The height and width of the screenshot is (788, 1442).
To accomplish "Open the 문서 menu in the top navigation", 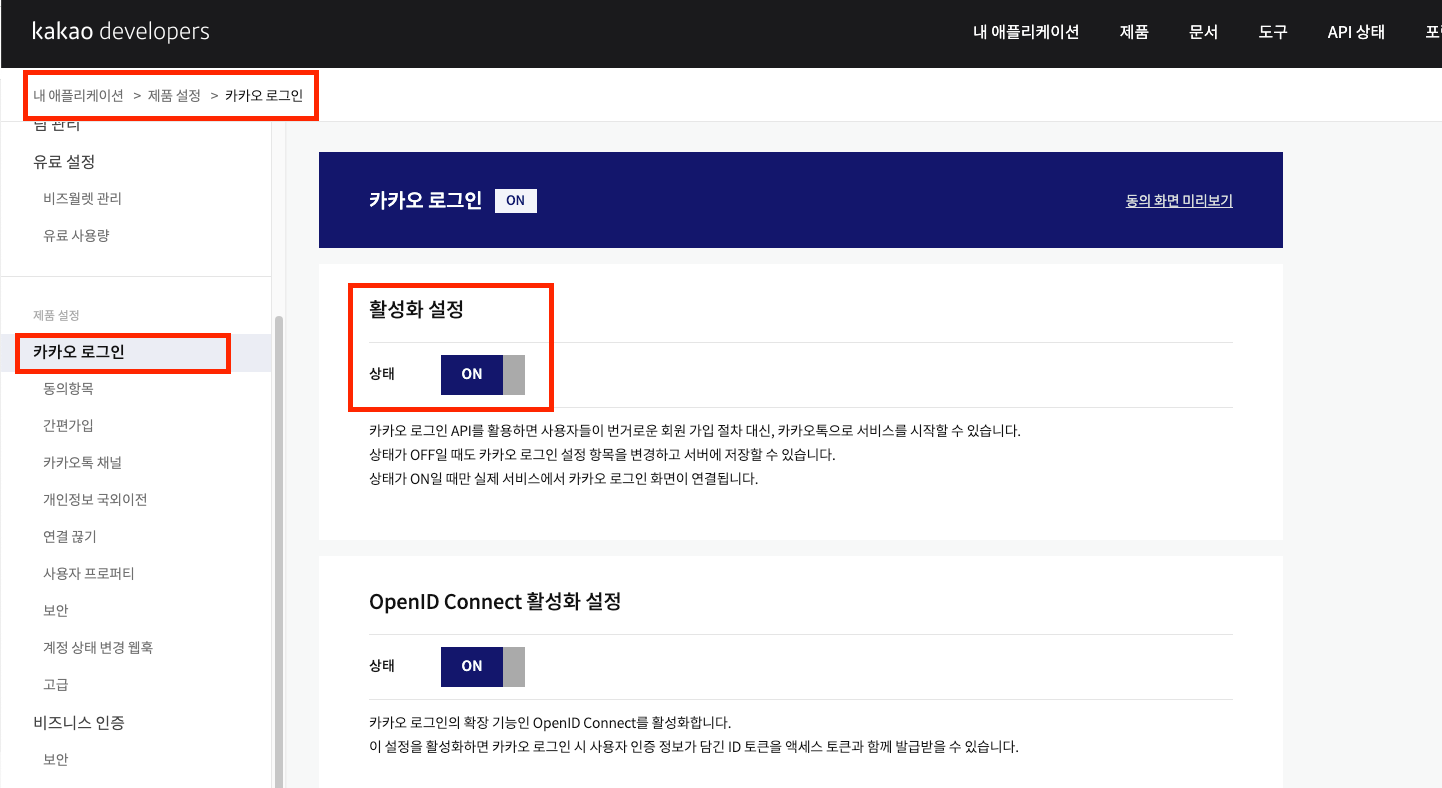I will 1204,32.
